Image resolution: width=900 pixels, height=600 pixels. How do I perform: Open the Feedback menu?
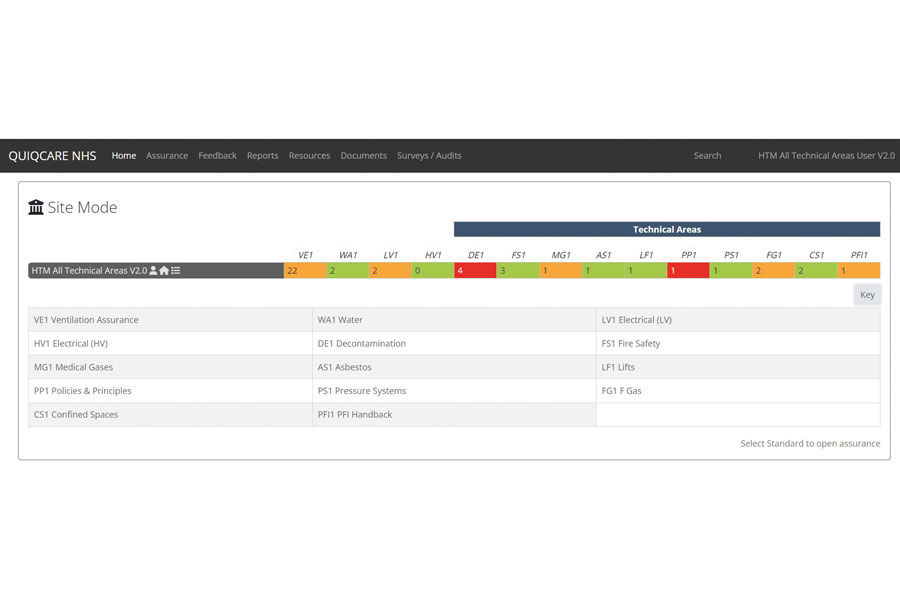[217, 156]
